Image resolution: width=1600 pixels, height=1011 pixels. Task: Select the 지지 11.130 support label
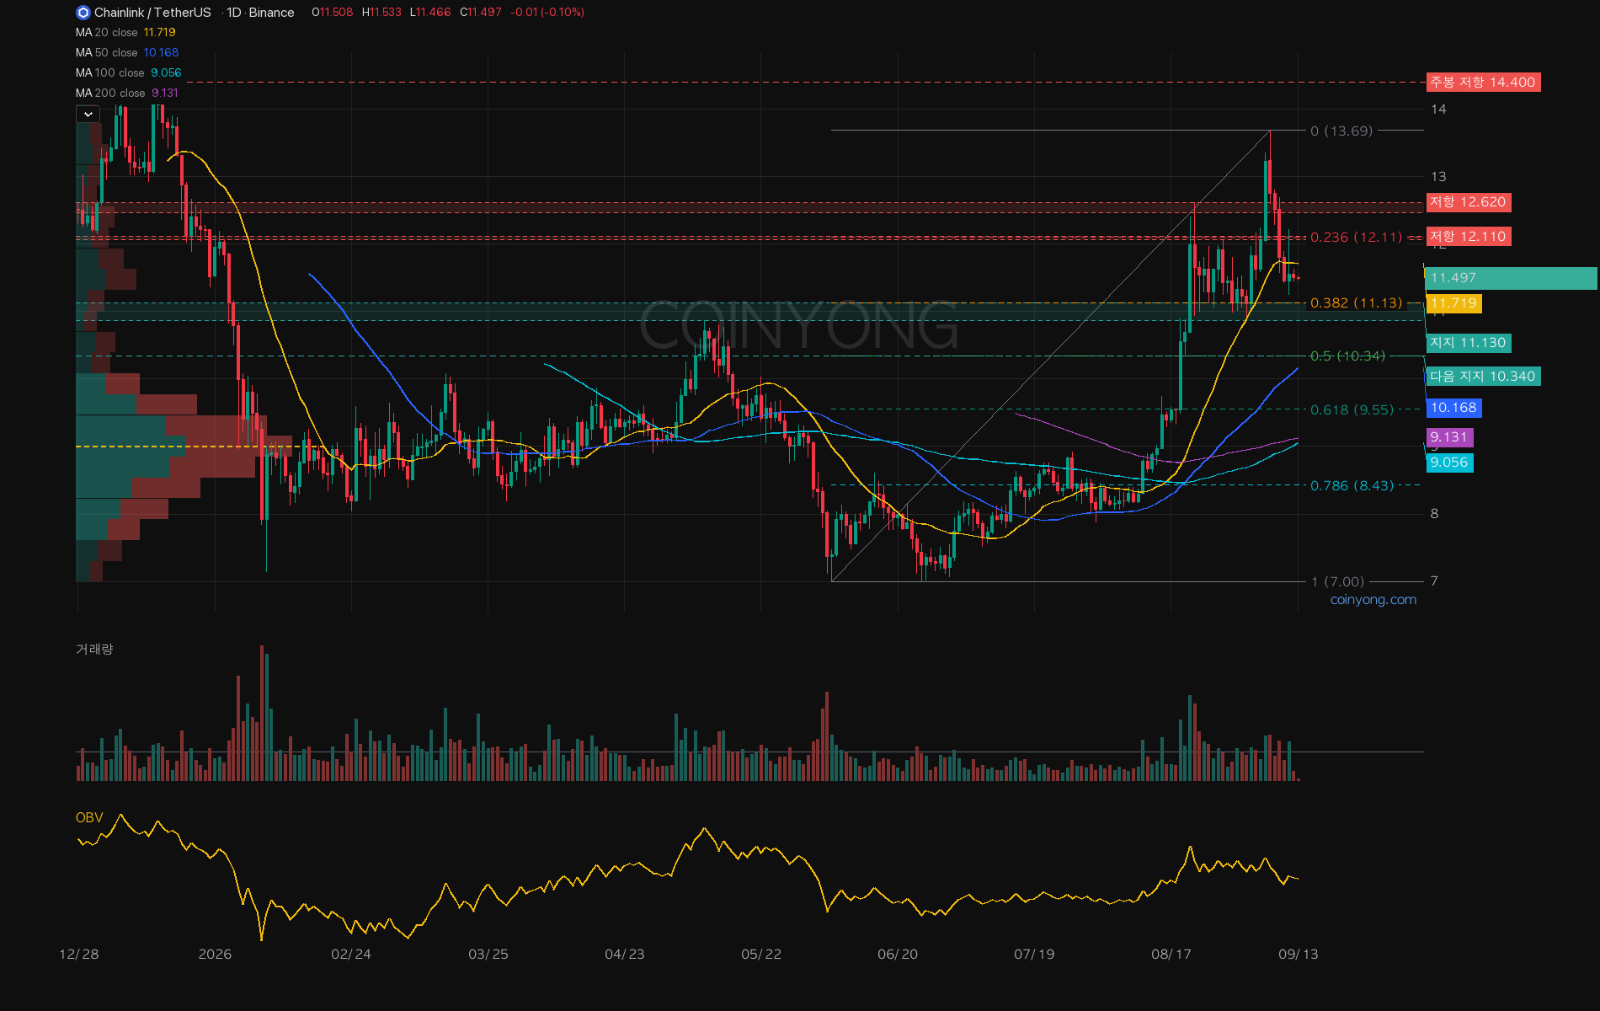(x=1468, y=343)
